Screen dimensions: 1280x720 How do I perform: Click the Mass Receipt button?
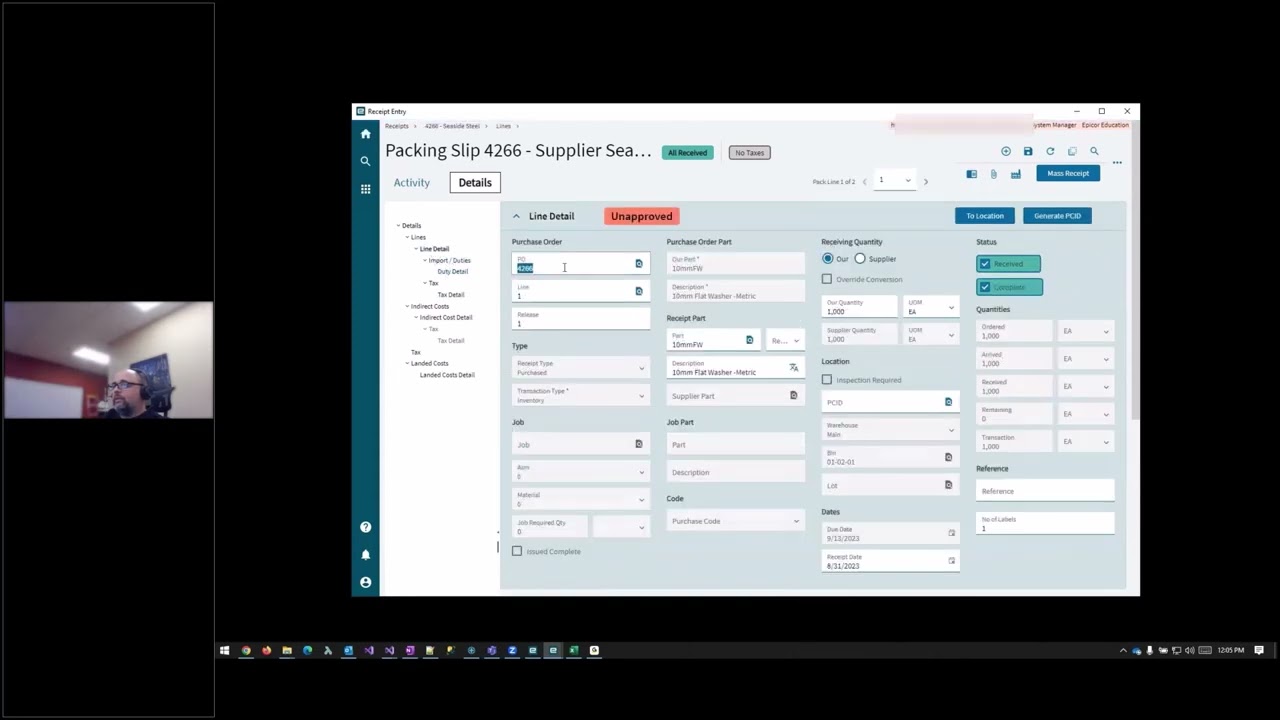coord(1068,174)
